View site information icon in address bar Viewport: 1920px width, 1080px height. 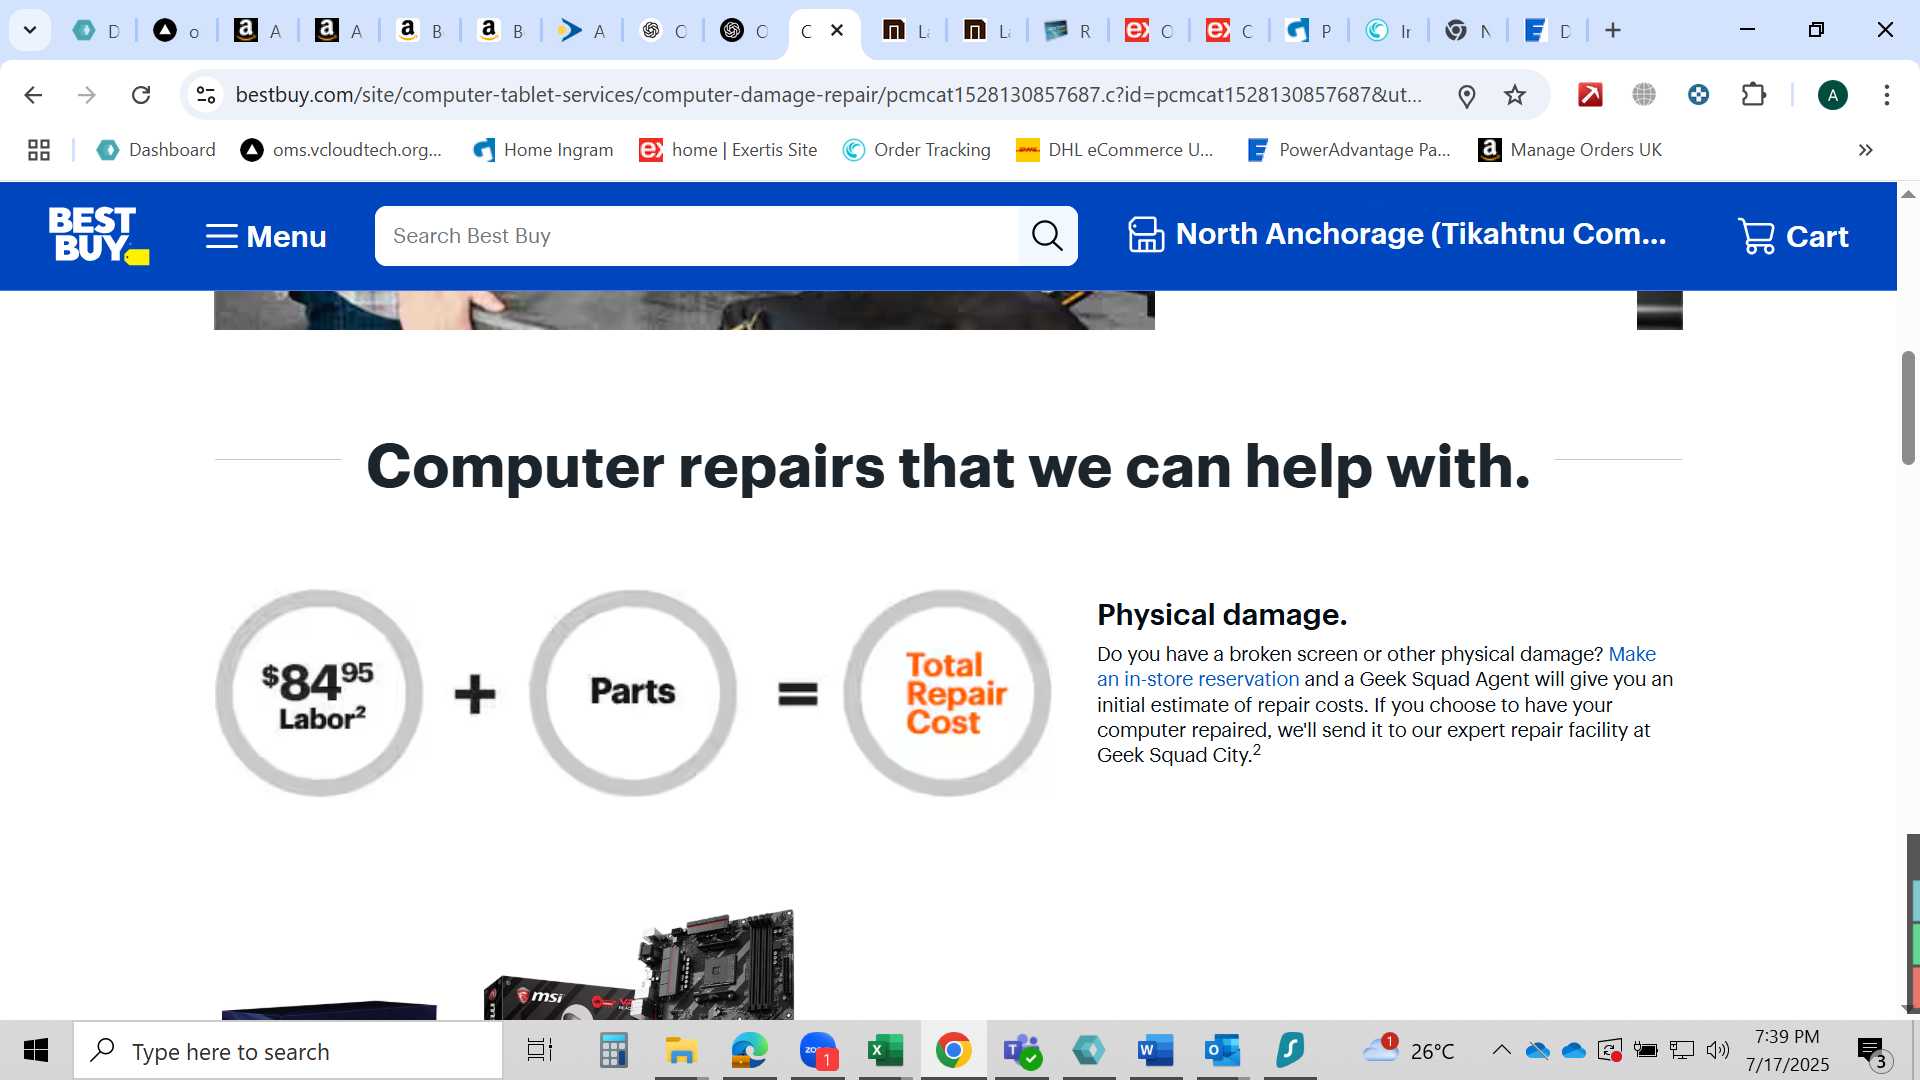[206, 95]
